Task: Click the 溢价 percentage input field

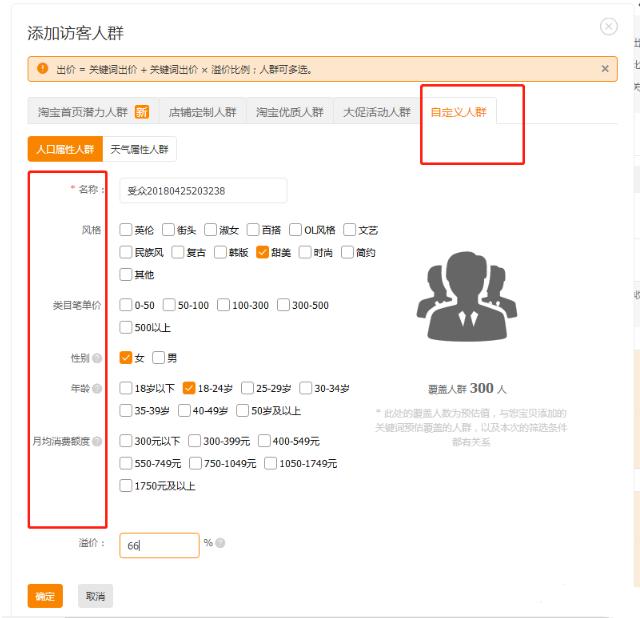Action: [x=159, y=545]
